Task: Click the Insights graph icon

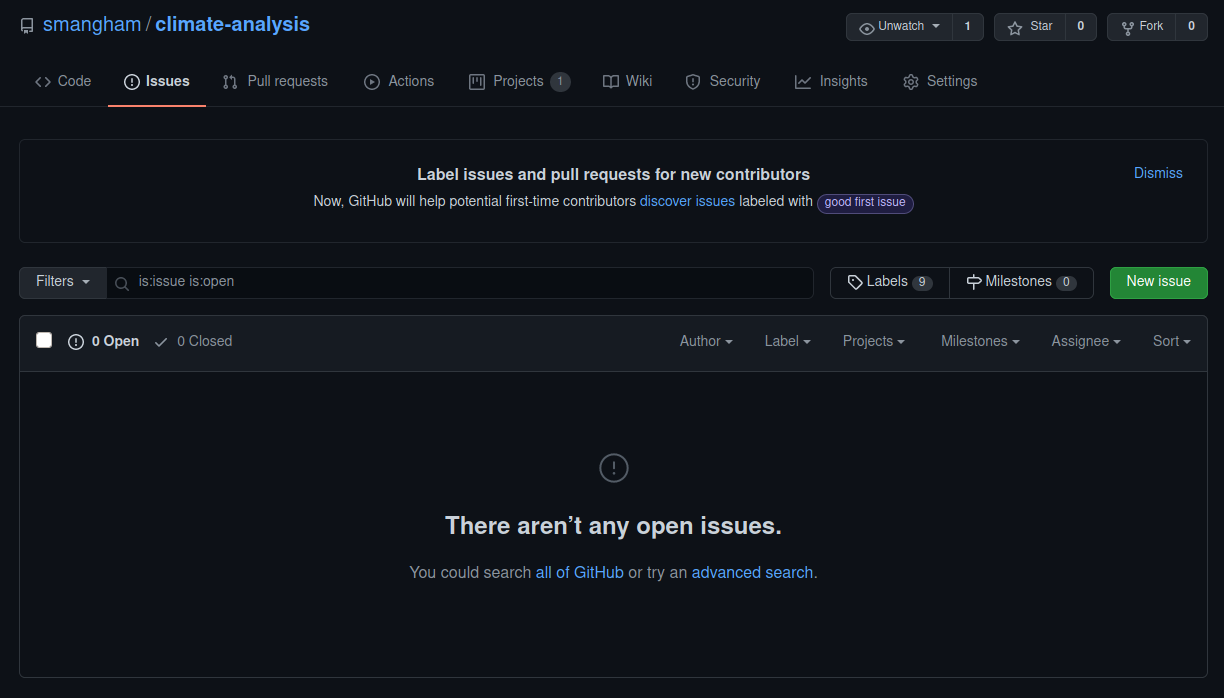Action: tap(803, 81)
